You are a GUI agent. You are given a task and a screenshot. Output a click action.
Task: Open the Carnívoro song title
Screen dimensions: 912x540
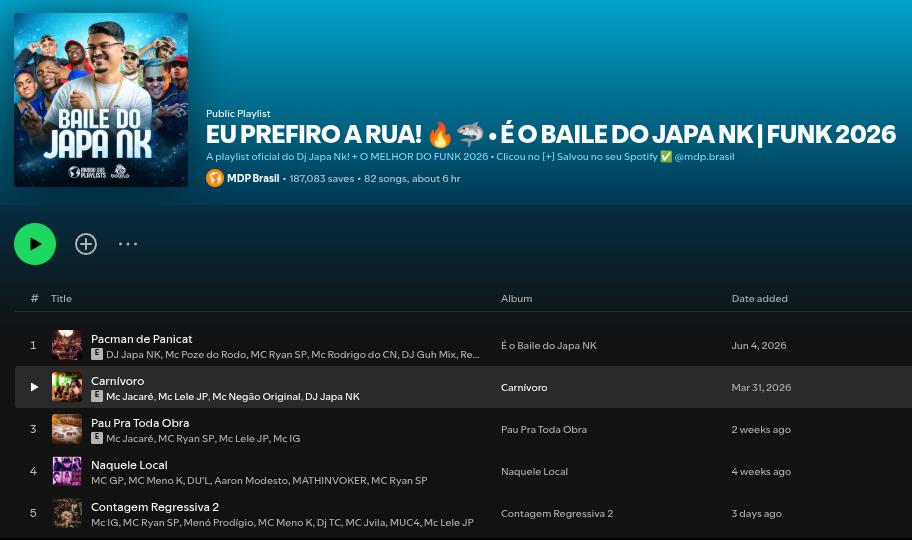click(x=117, y=381)
